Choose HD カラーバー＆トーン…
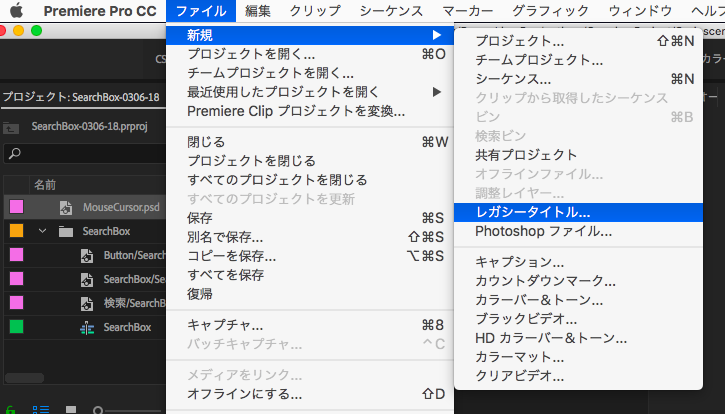The image size is (725, 414). click(578, 338)
